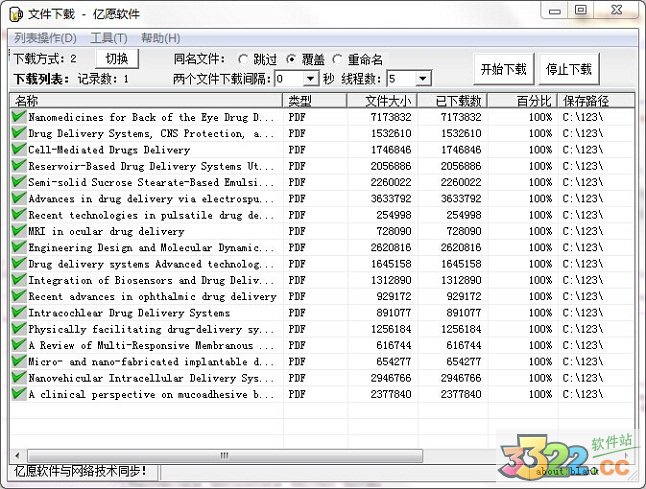This screenshot has width=646, height=489.
Task: Click checkmark icon beside A clinical perspective on mucoadhesive
Action: point(19,394)
